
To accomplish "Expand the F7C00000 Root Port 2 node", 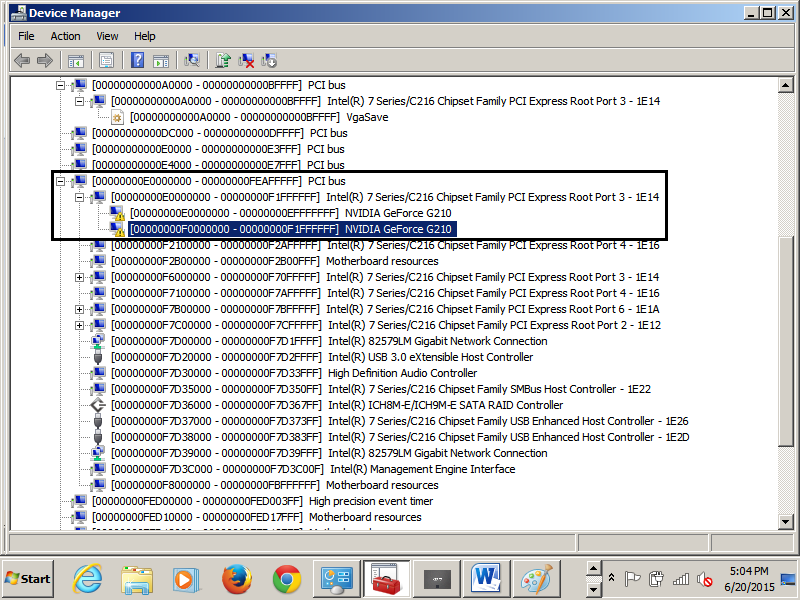I will tap(79, 326).
